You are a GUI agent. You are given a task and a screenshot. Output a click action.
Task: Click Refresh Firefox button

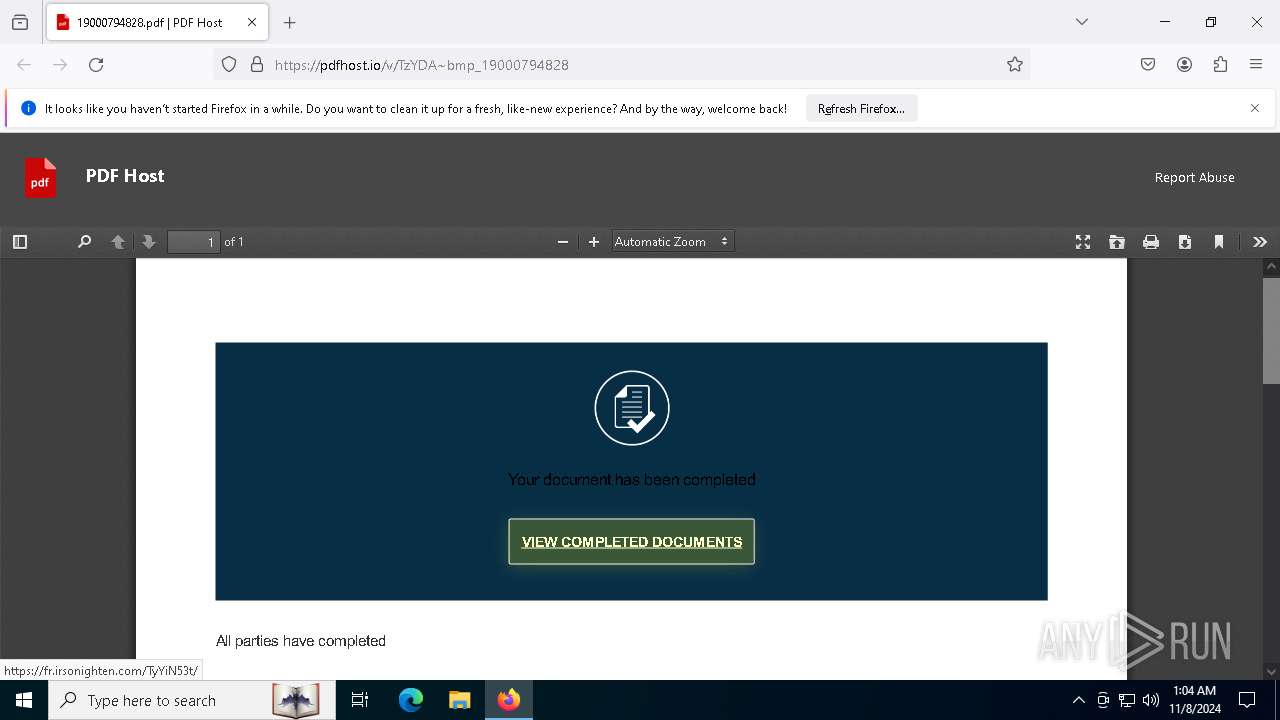[x=861, y=109]
